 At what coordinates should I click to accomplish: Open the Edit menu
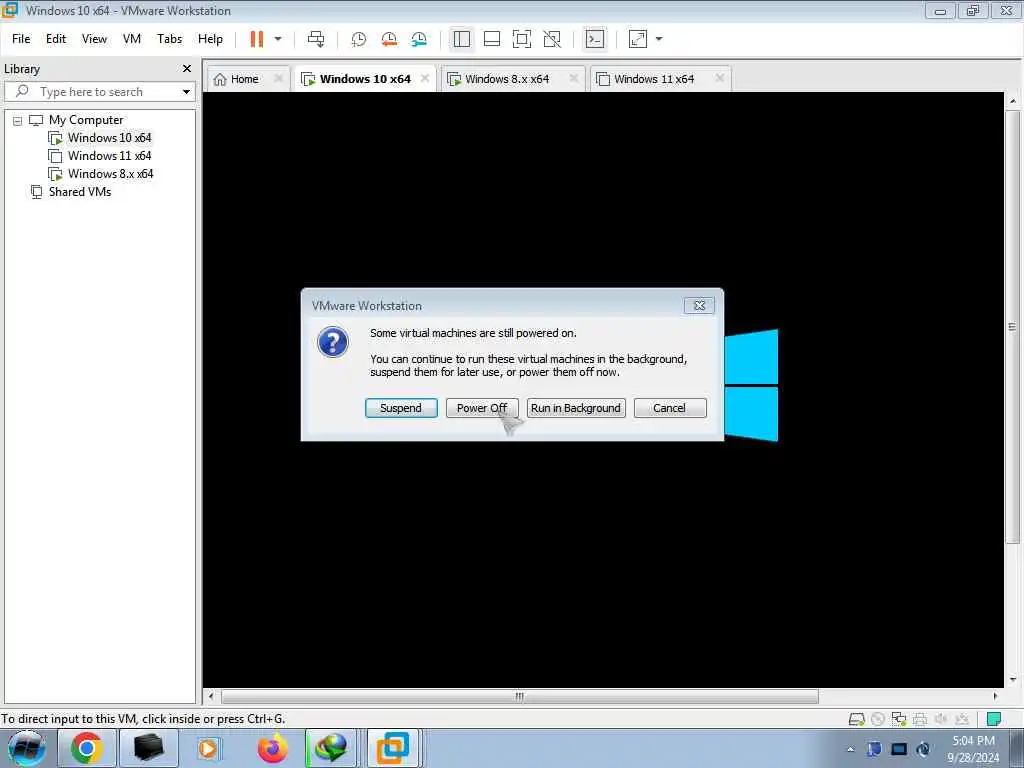pos(56,39)
